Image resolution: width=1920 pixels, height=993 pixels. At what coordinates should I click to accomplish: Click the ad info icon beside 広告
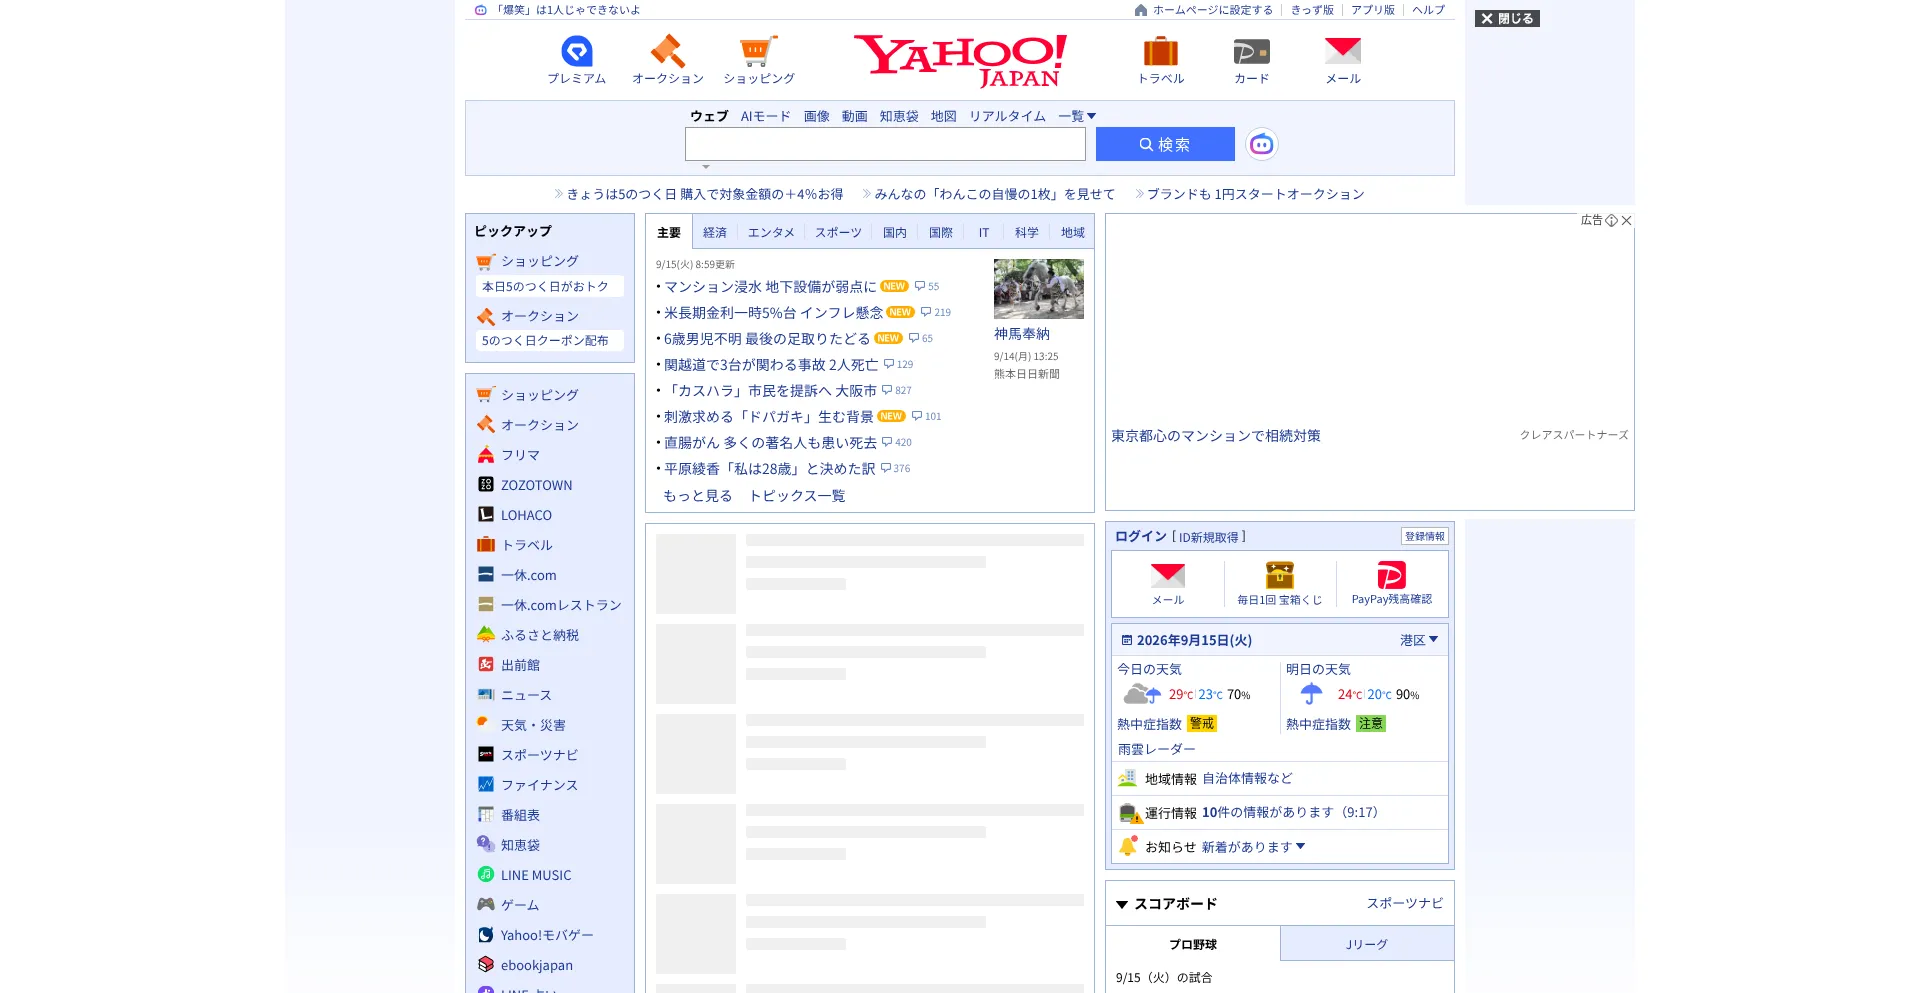[x=1611, y=221]
